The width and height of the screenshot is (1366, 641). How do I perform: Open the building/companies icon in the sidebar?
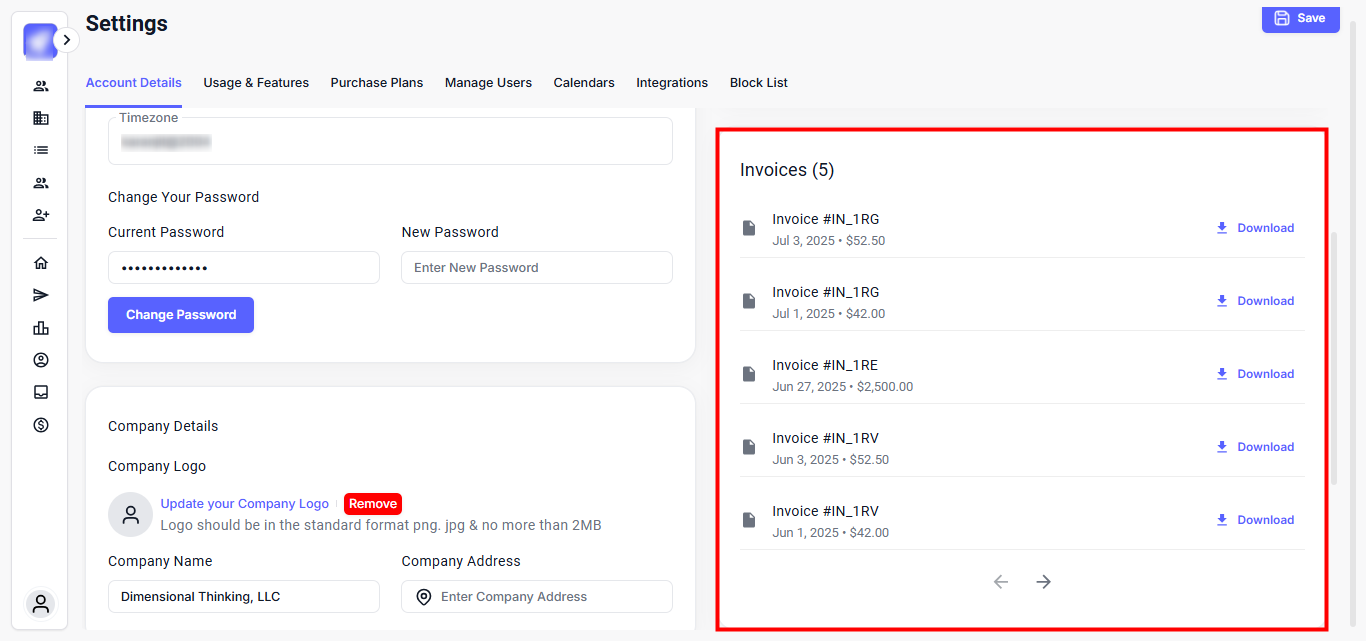pos(41,118)
